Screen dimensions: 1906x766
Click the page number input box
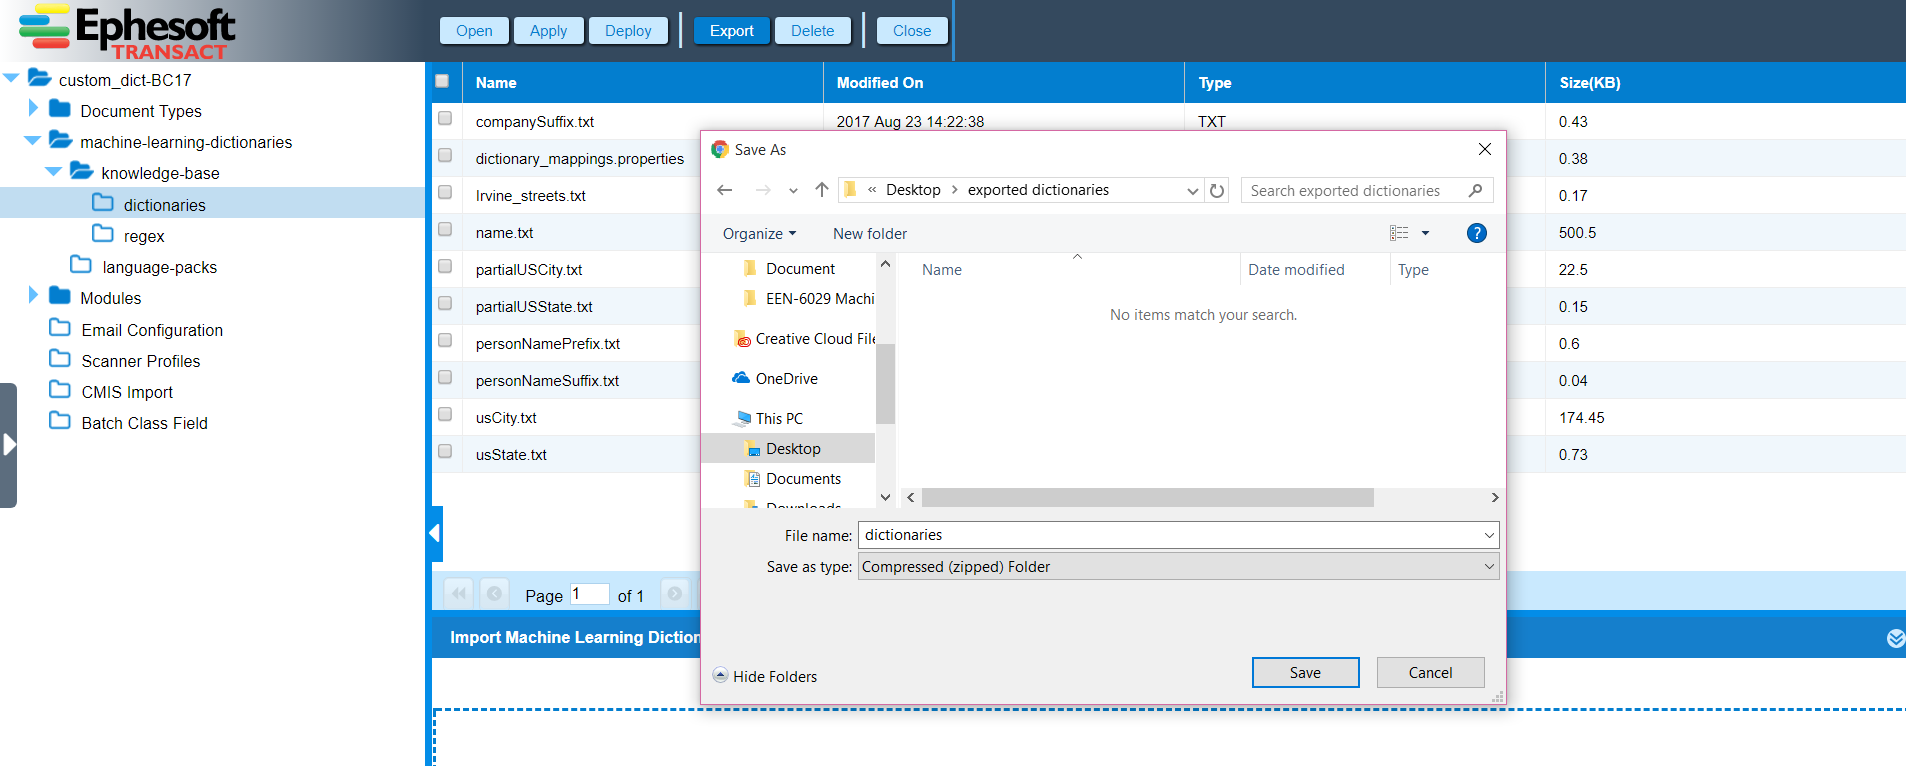tap(589, 594)
